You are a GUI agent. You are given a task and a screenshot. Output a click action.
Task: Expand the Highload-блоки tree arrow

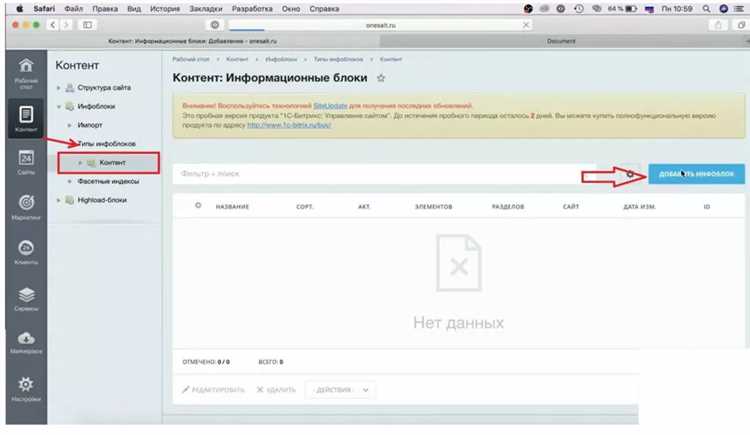[x=59, y=201]
